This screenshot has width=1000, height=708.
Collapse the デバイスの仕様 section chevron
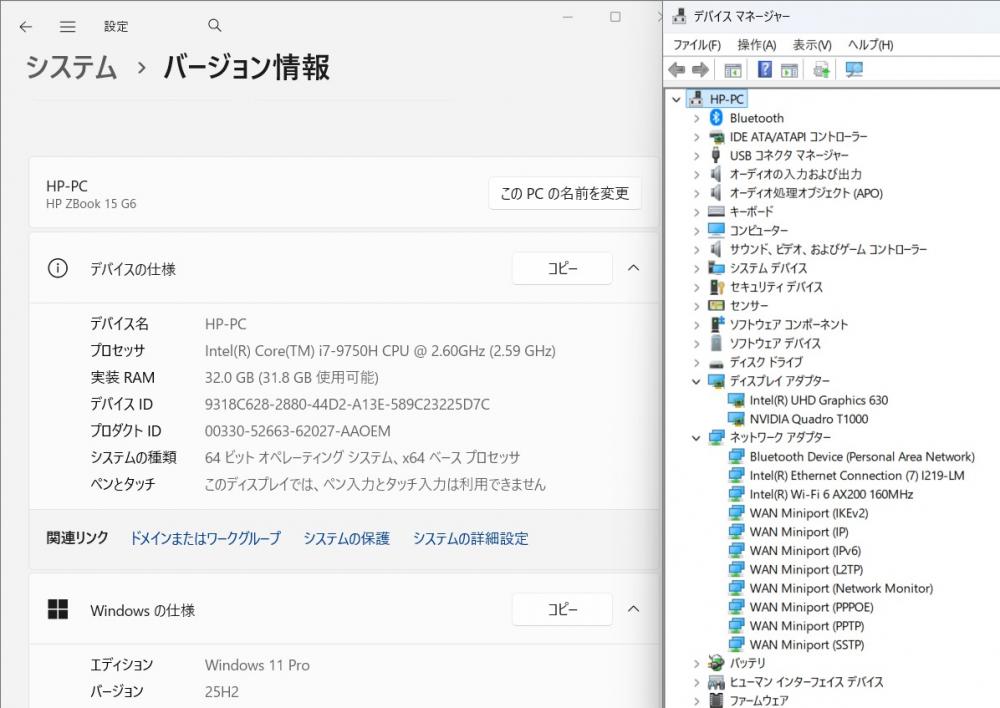633,268
